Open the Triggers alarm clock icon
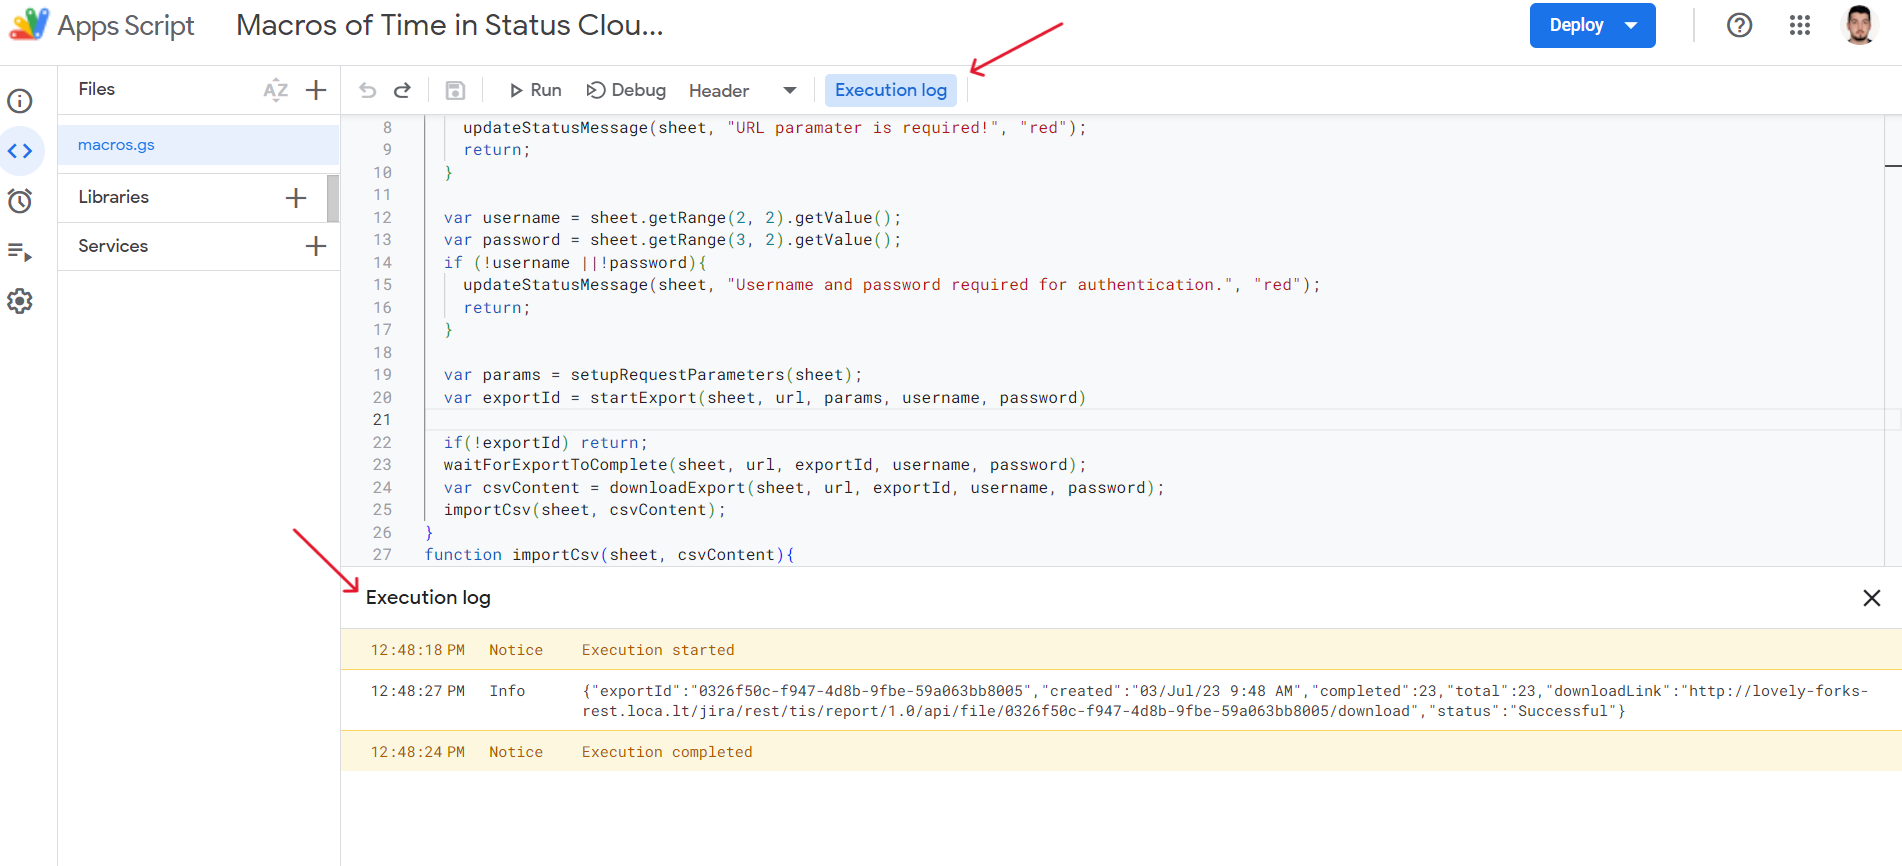1902x866 pixels. click(x=20, y=201)
